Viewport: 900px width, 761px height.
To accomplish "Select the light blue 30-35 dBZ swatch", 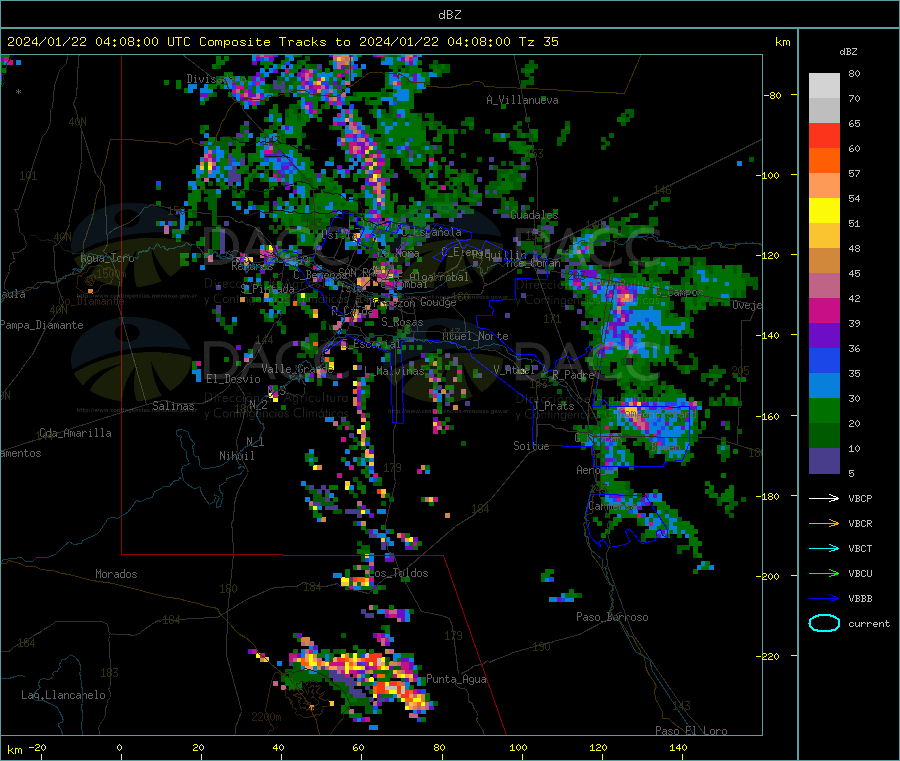I will (x=824, y=386).
